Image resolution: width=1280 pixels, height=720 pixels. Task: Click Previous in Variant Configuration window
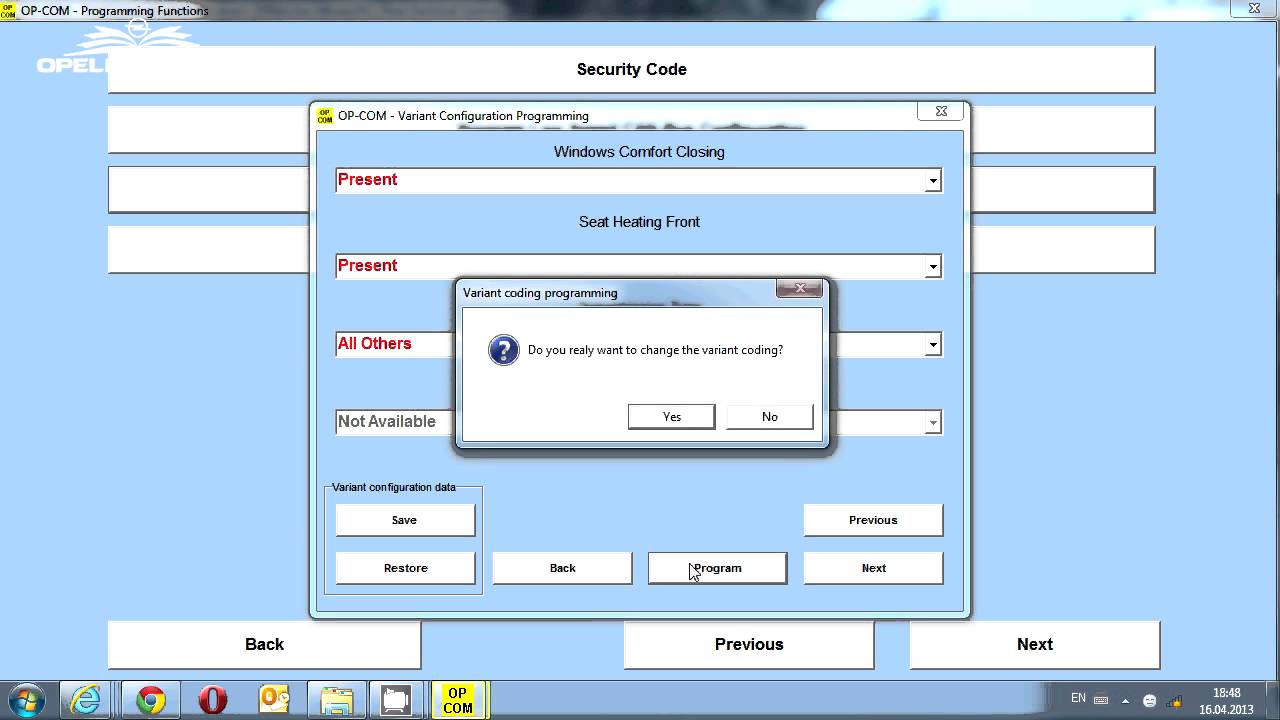pos(873,520)
